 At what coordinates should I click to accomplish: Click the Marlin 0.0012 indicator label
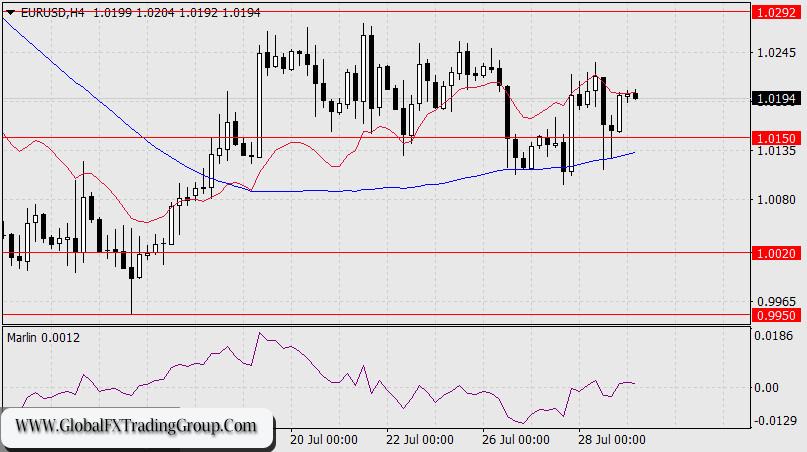[x=44, y=338]
